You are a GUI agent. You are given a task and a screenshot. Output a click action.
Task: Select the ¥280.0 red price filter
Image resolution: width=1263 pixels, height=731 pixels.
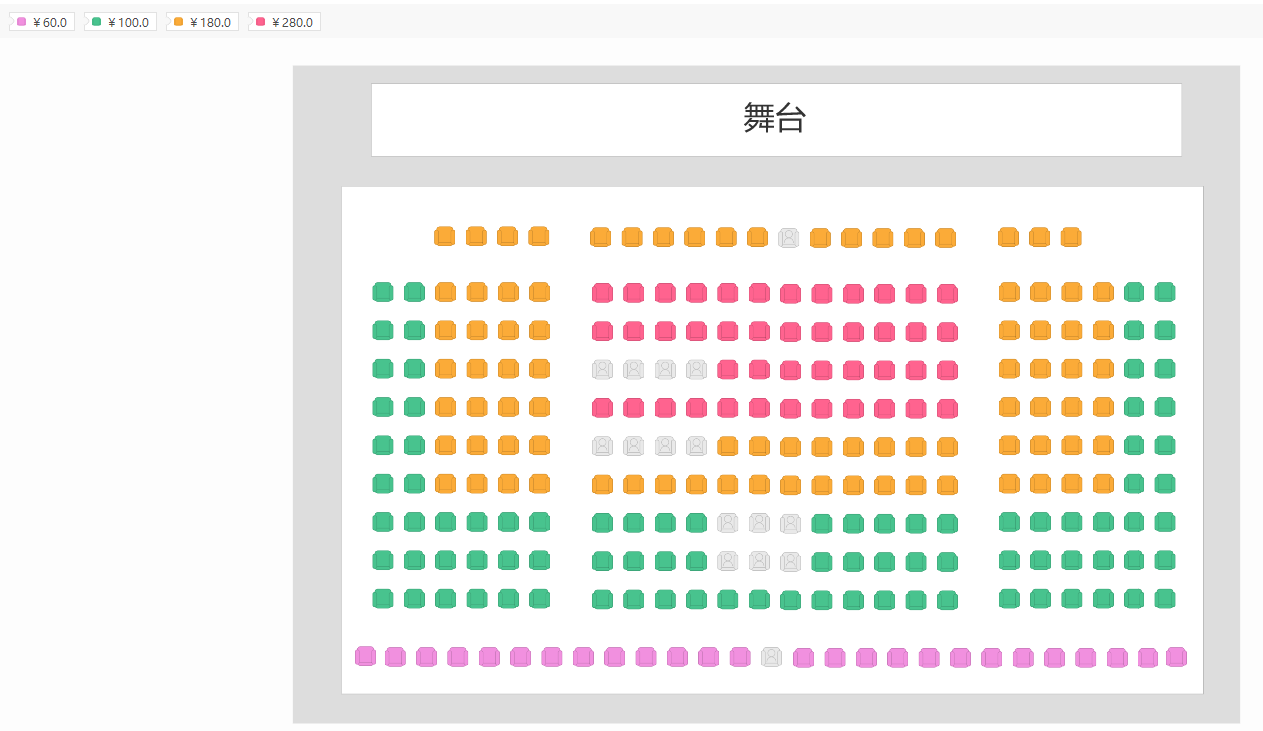284,22
